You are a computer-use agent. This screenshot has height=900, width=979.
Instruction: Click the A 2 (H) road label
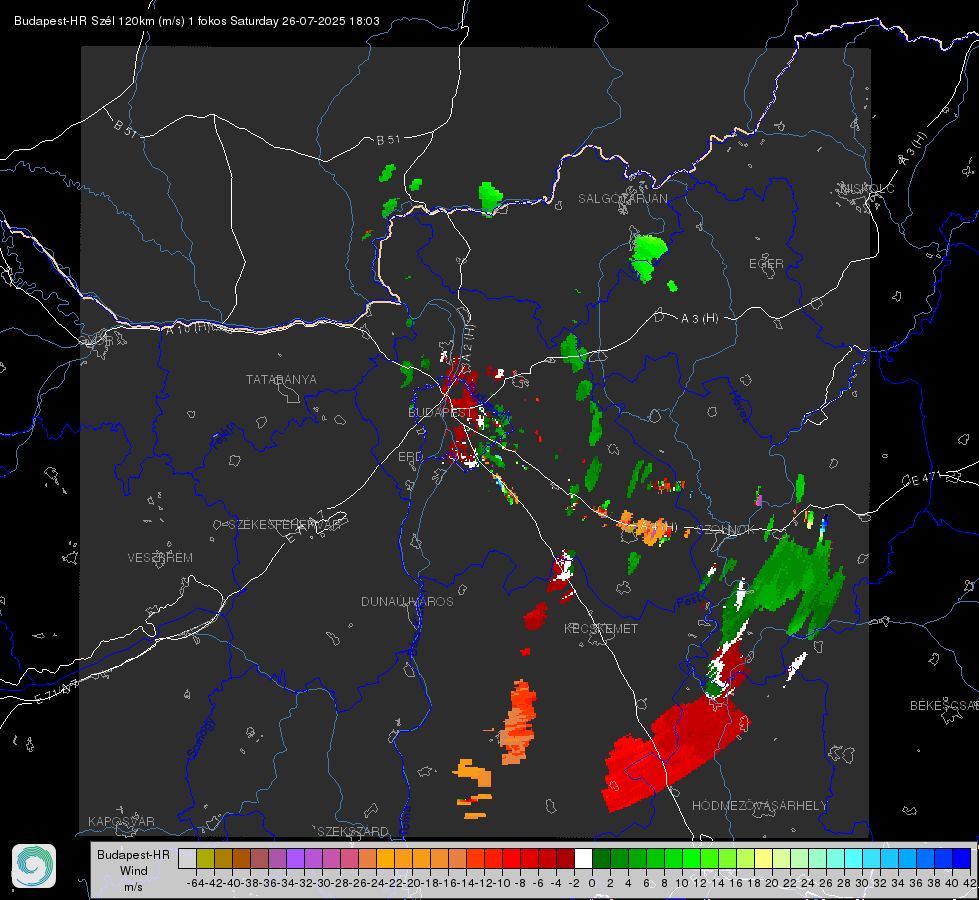(x=468, y=341)
